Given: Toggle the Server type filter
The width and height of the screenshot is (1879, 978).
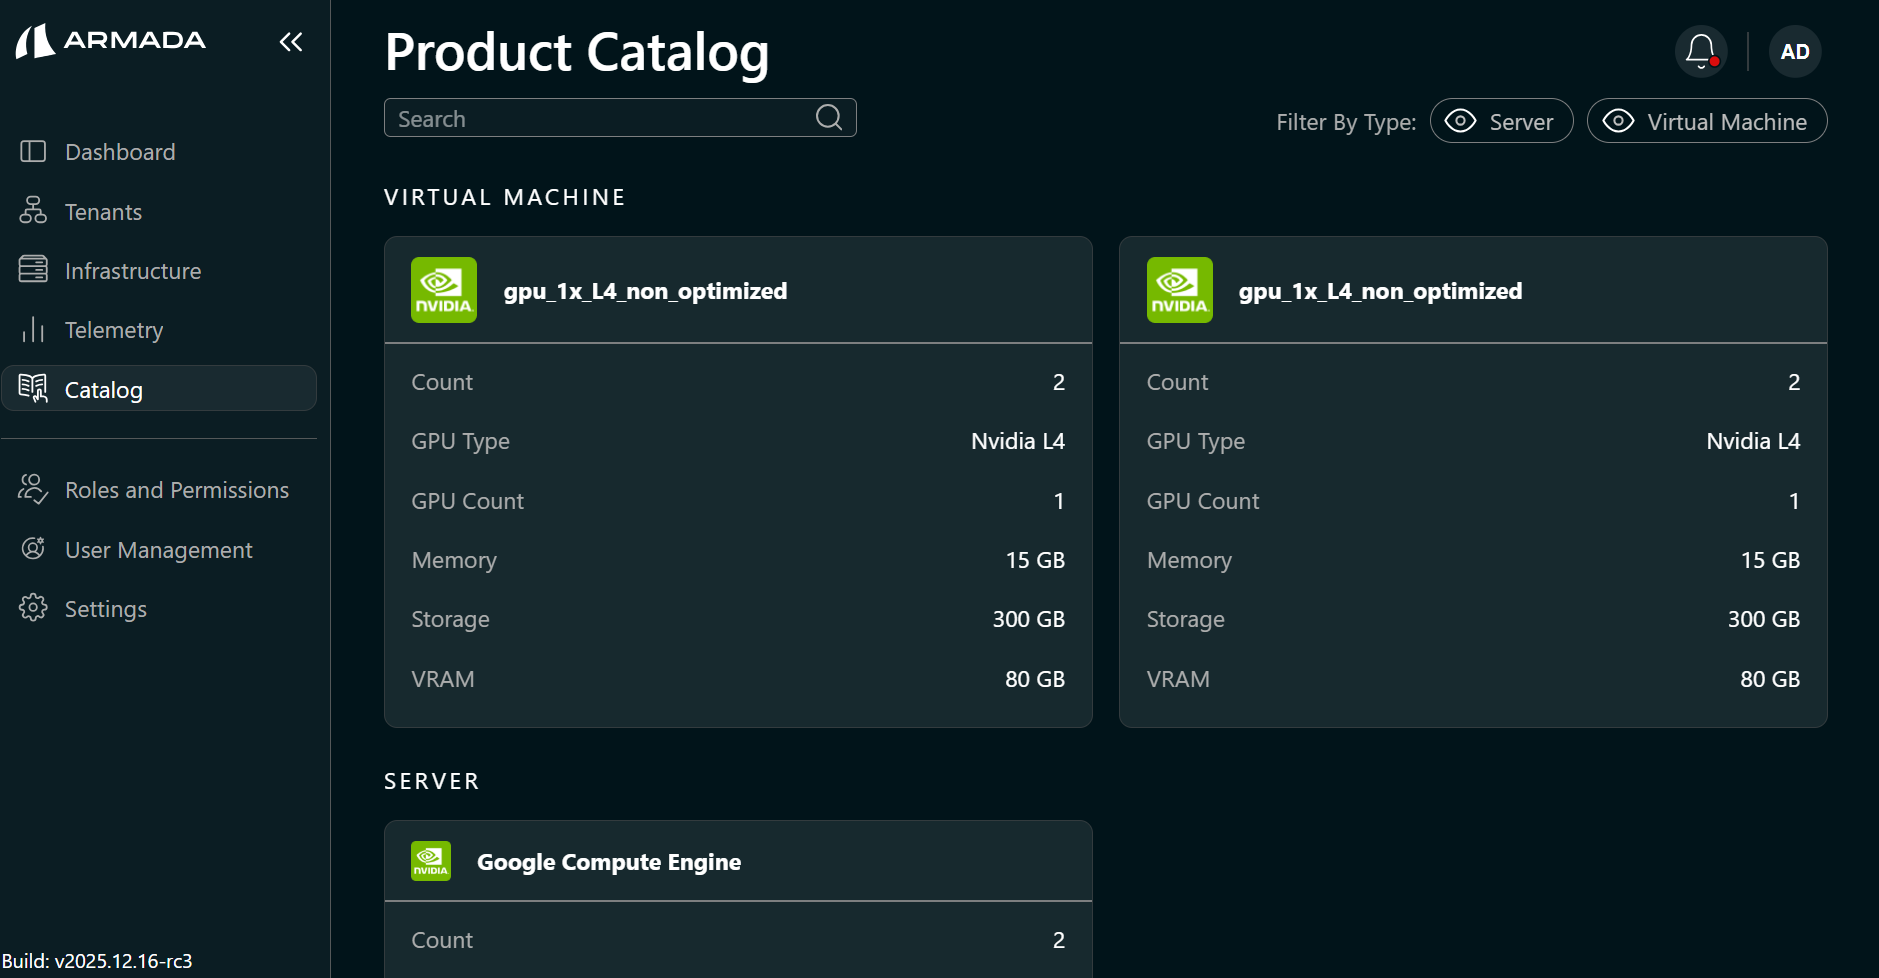Looking at the screenshot, I should coord(1501,120).
